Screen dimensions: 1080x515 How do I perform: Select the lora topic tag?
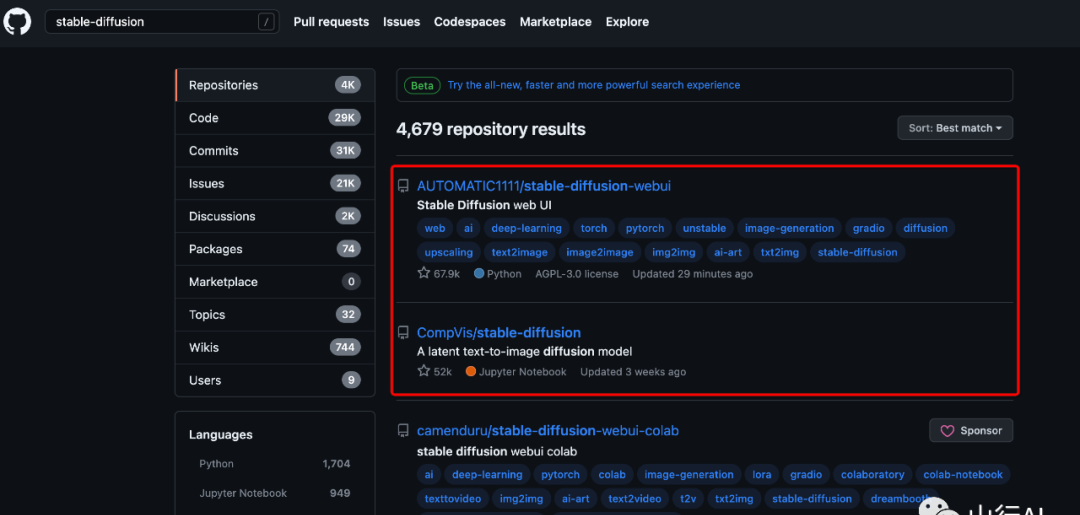762,474
